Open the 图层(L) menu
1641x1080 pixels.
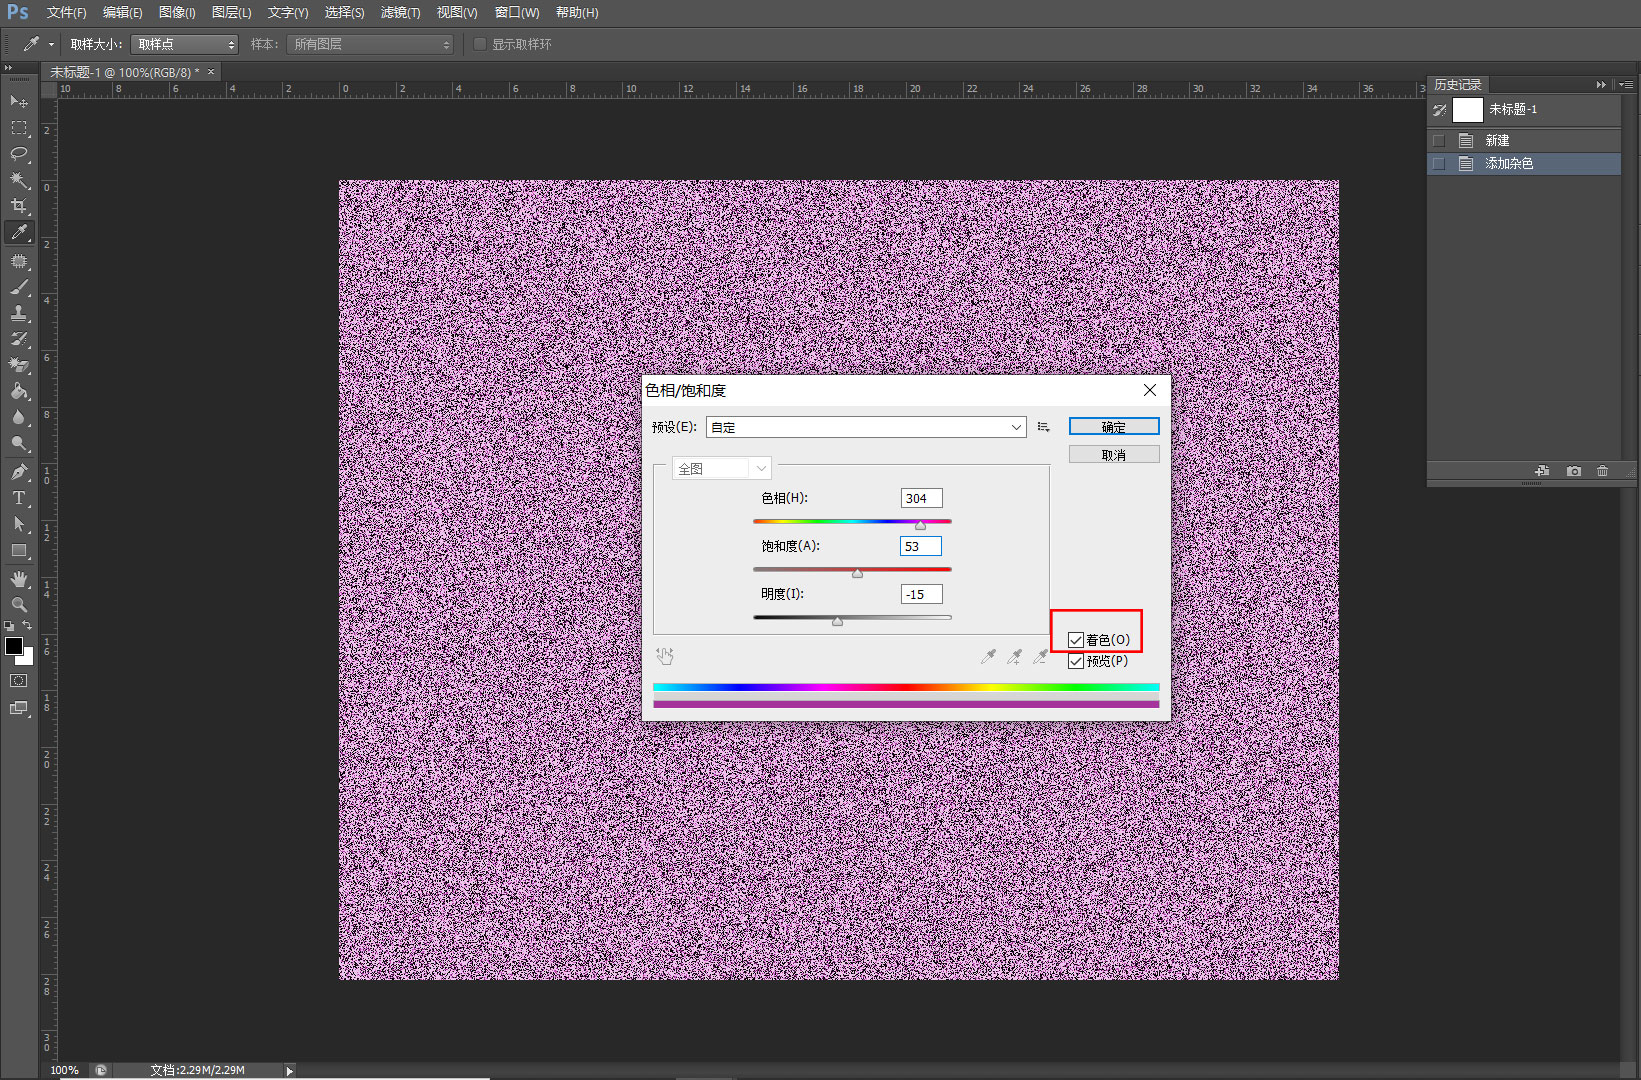(231, 13)
